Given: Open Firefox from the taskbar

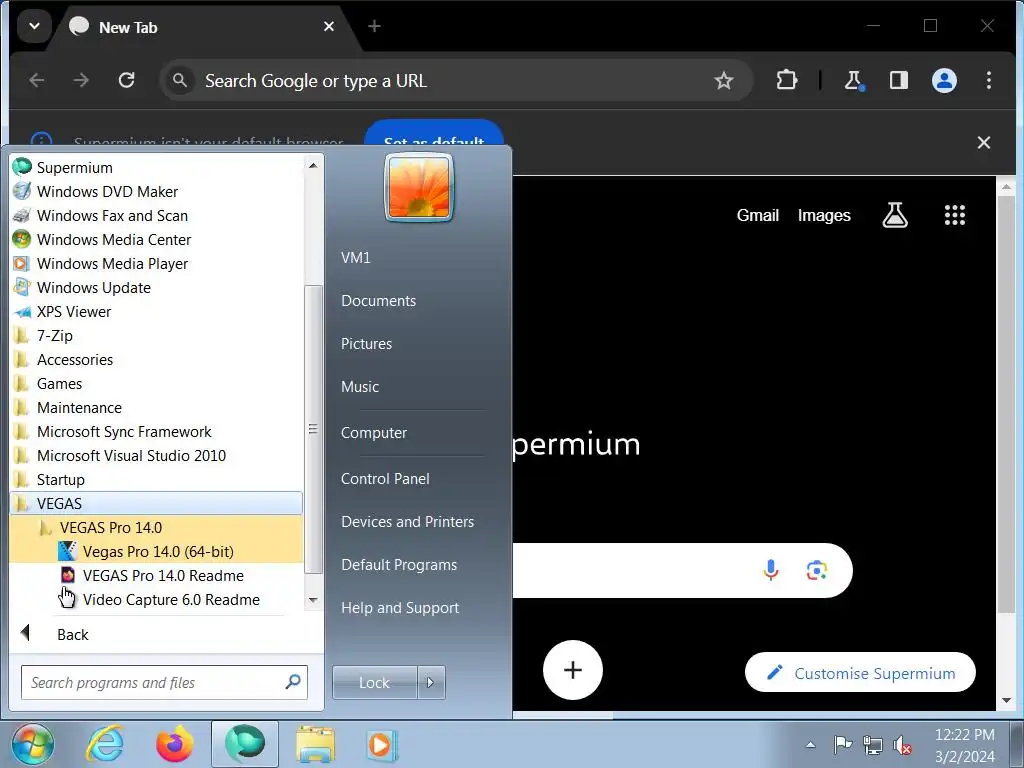Looking at the screenshot, I should [x=174, y=744].
